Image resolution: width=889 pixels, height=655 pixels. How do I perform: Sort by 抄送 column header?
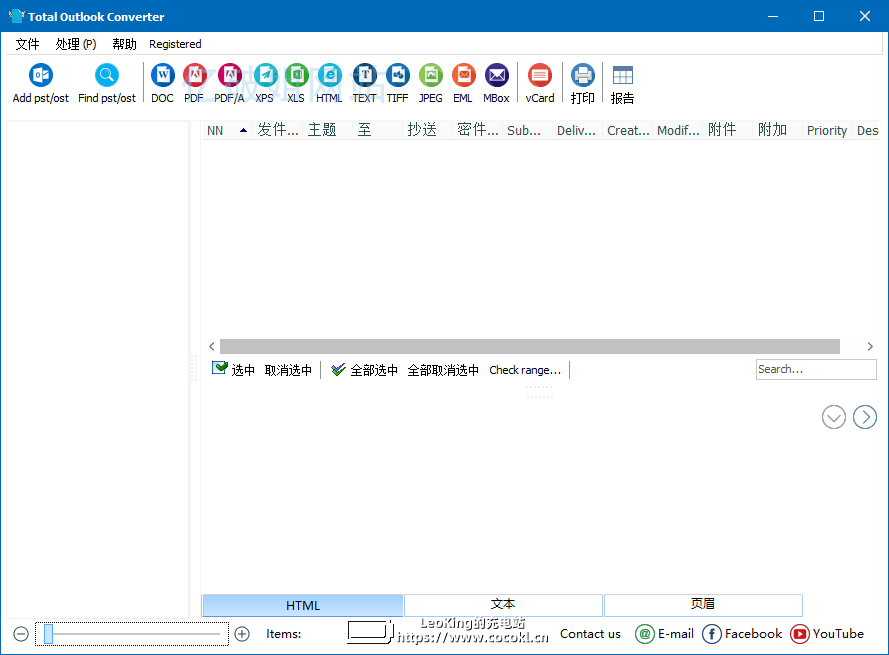pyautogui.click(x=427, y=130)
